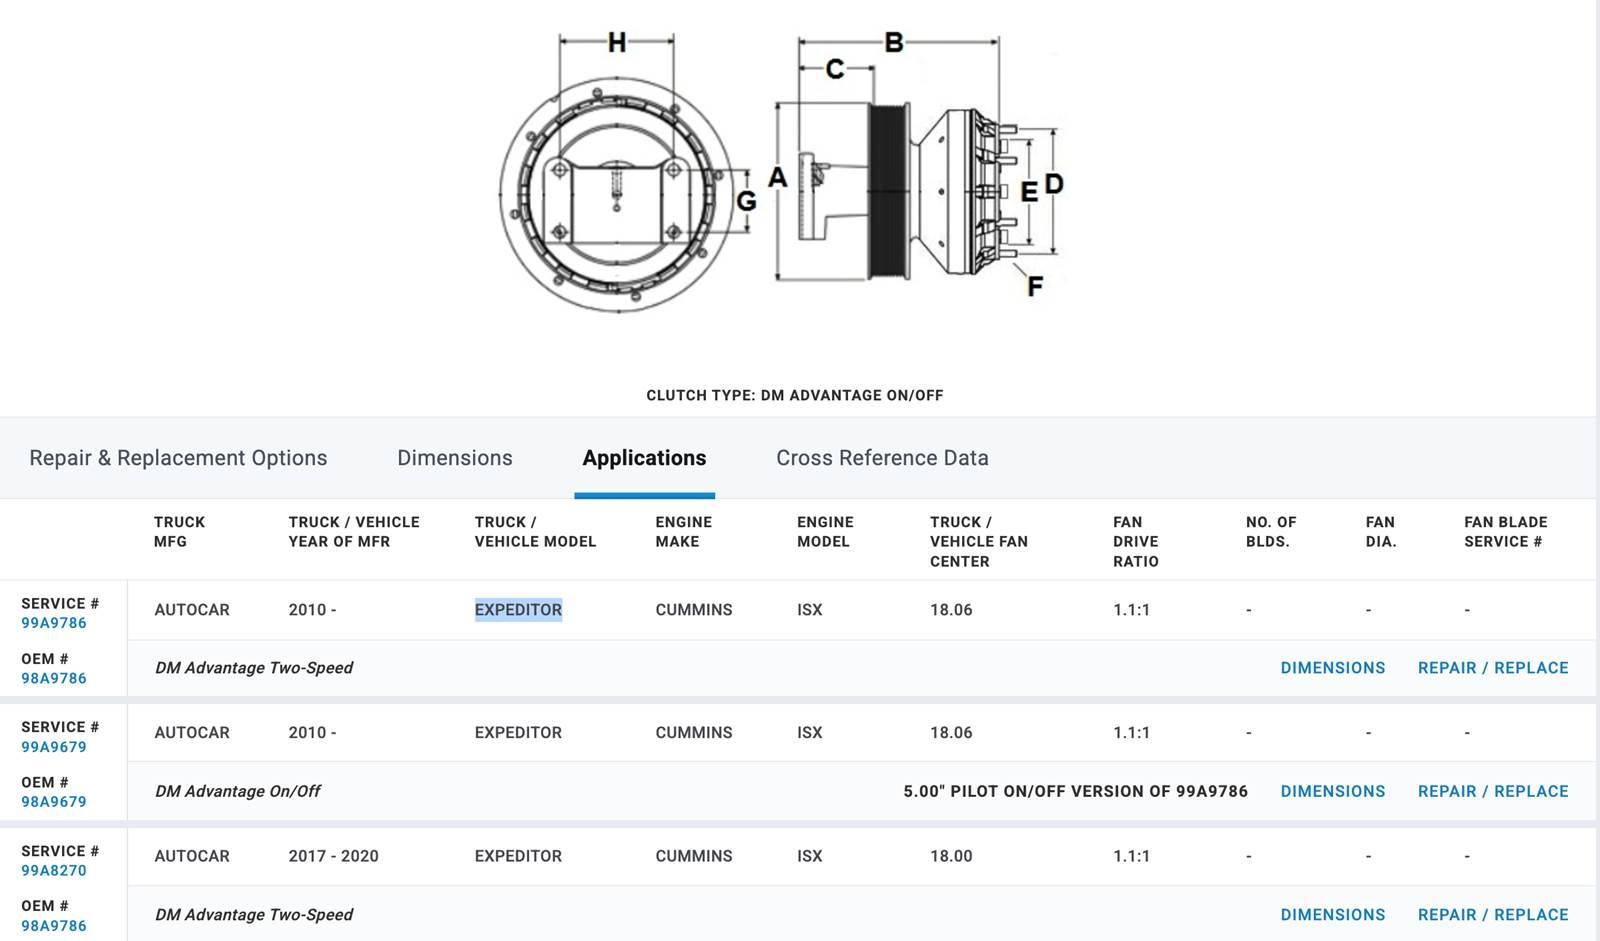
Task: Click the DM Advantage On/Off description text
Action: pos(238,791)
